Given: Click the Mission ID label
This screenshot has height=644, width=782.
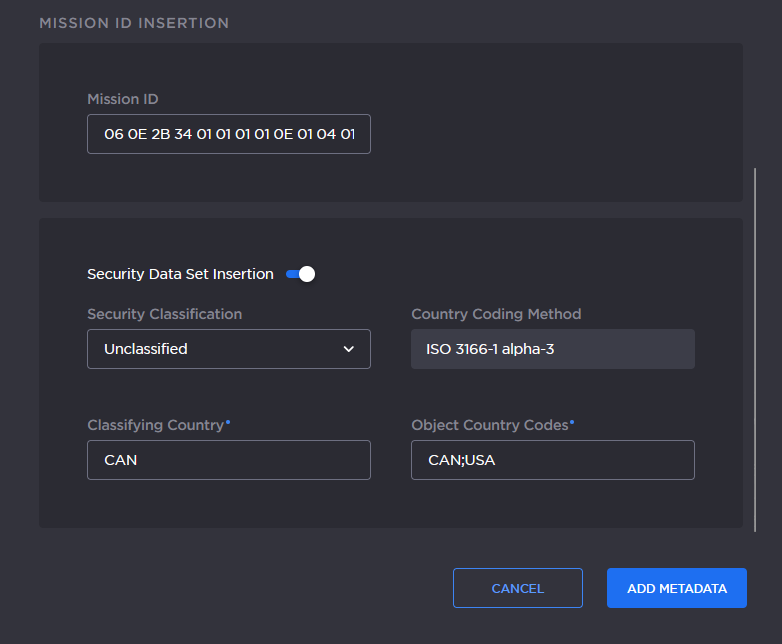Looking at the screenshot, I should pyautogui.click(x=123, y=99).
